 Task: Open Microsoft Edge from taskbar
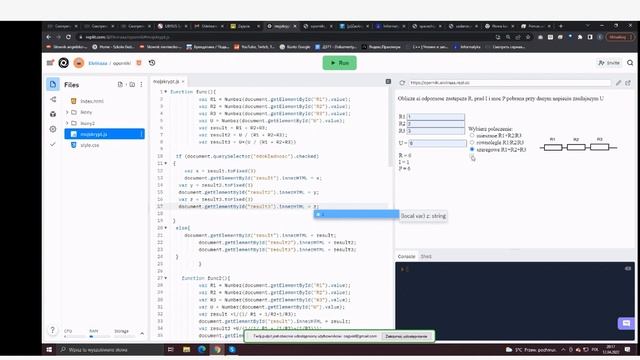point(202,349)
